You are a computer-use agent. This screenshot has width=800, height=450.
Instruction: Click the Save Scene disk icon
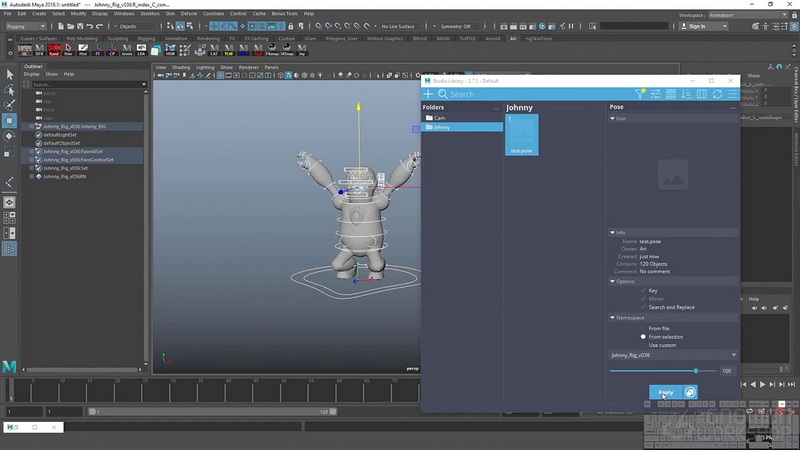click(x=80, y=26)
